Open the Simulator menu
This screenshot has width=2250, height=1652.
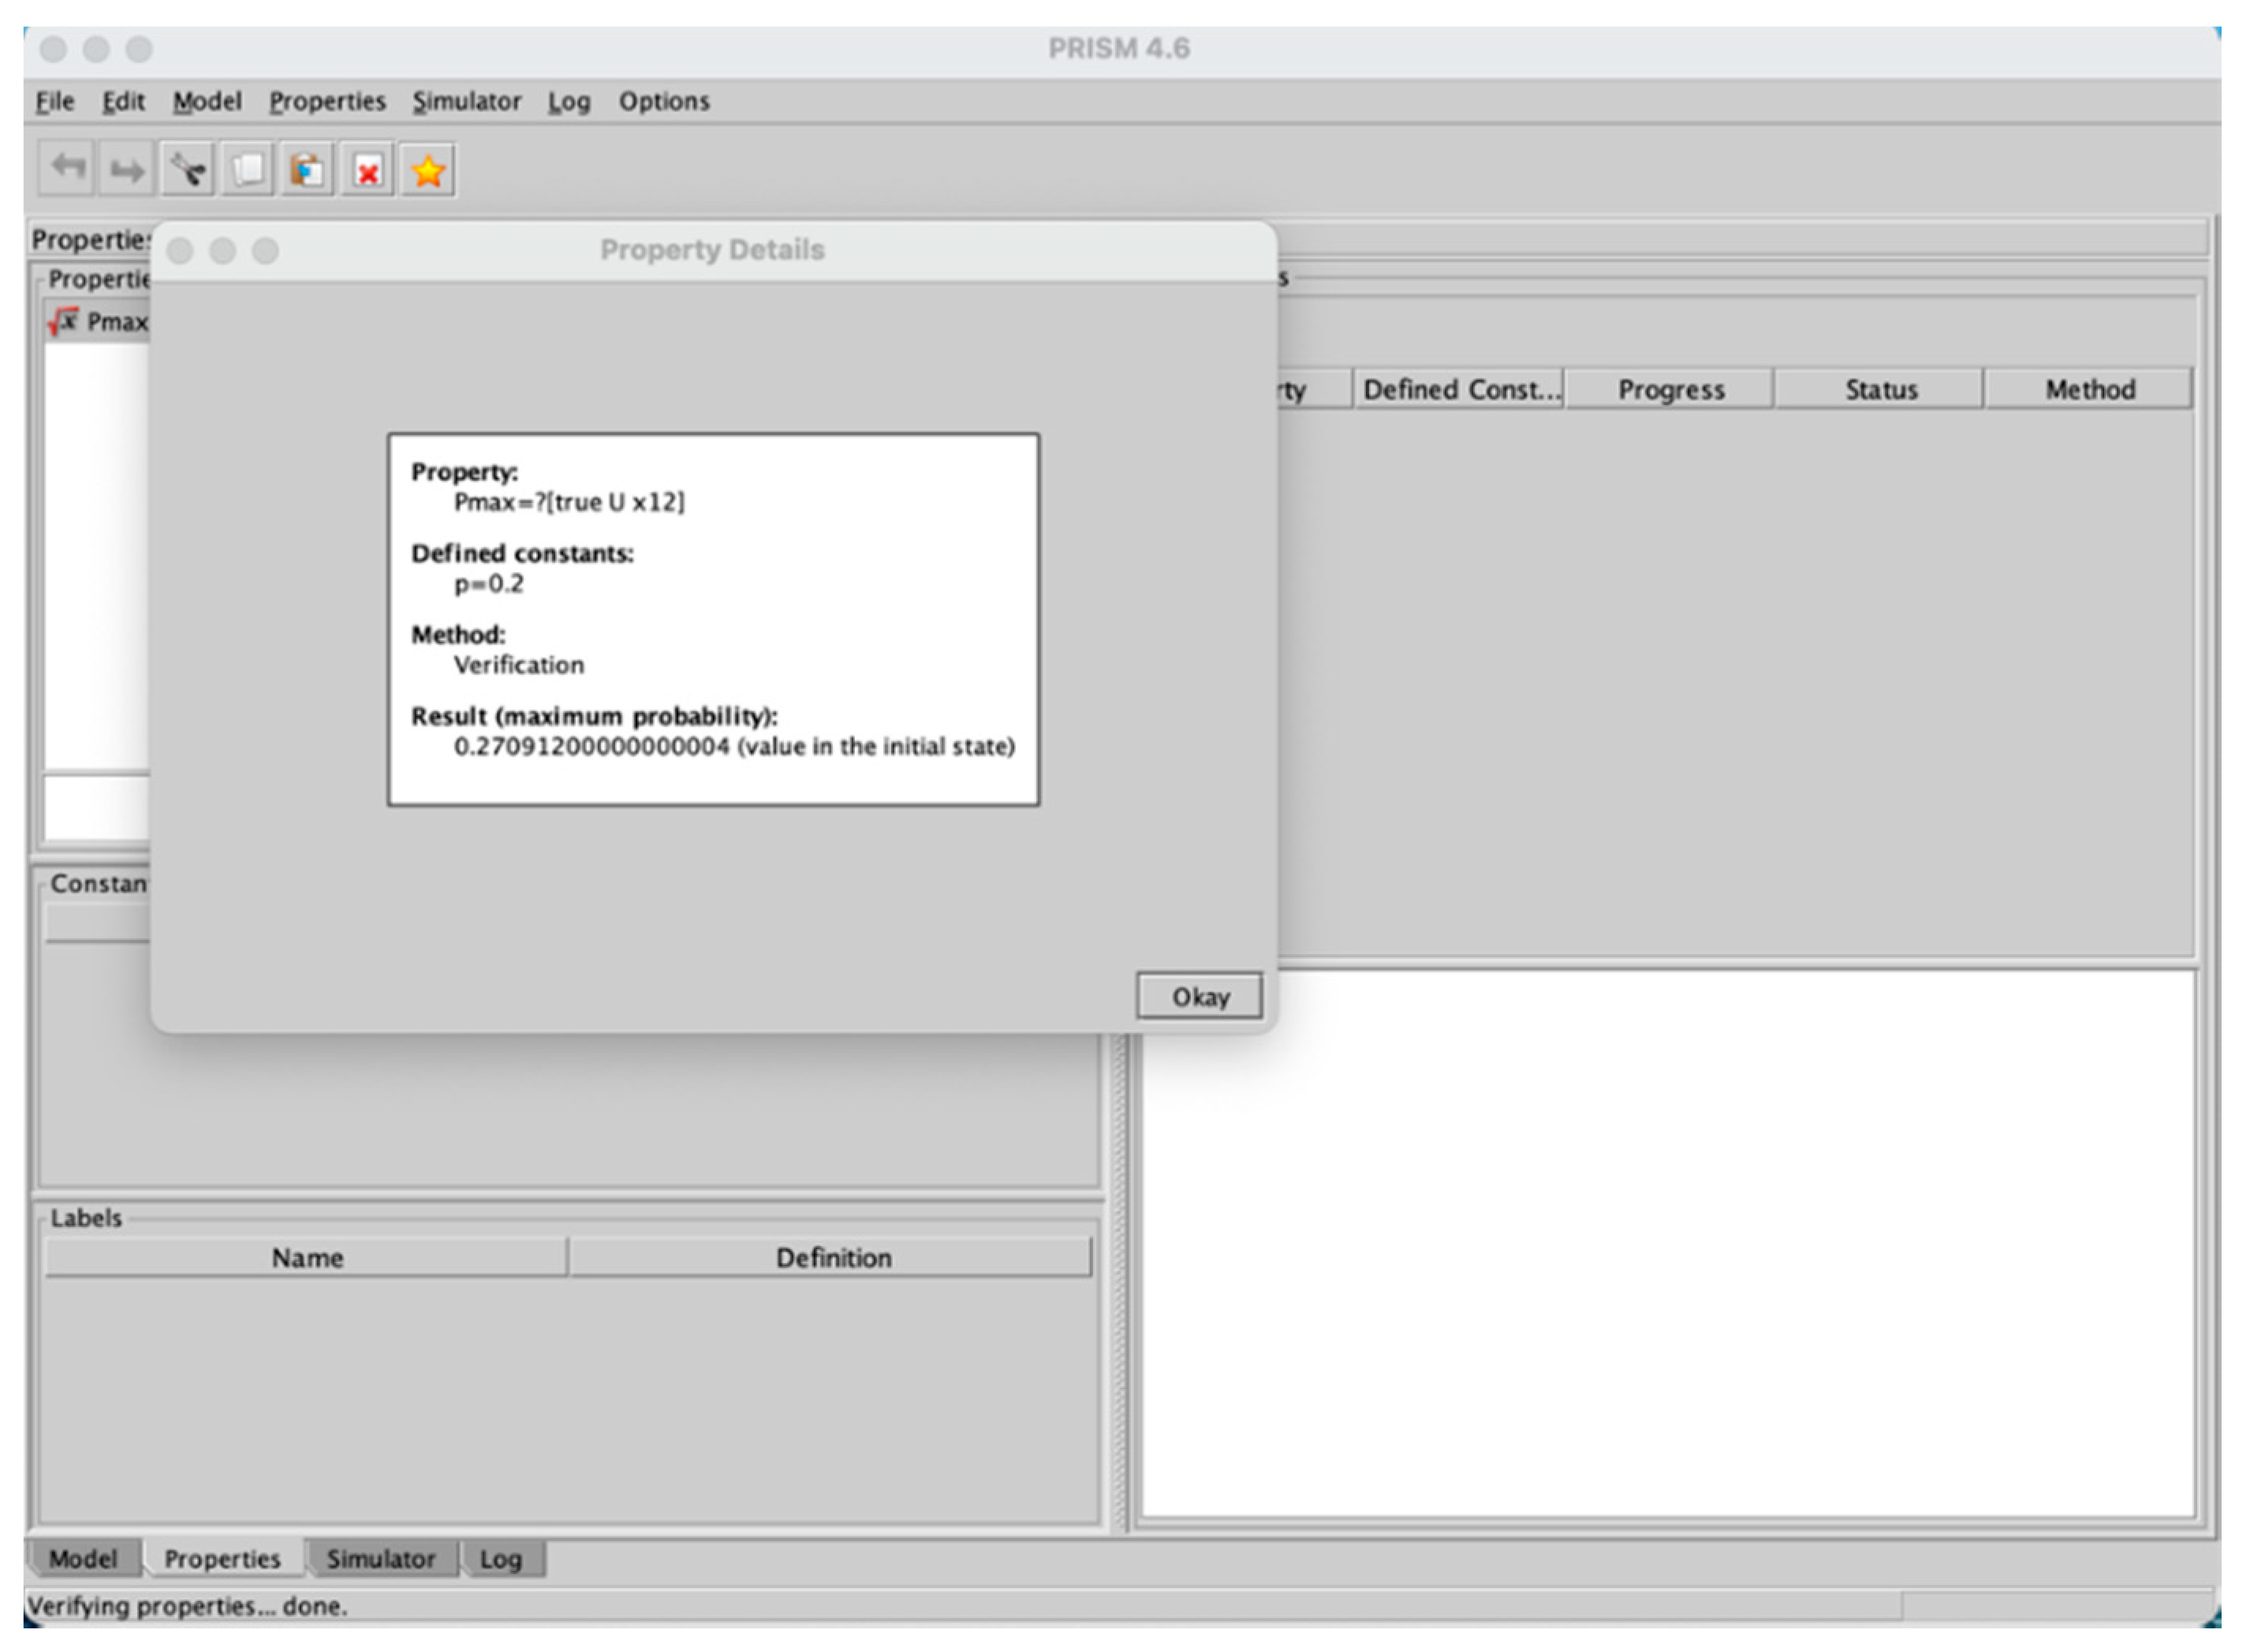click(467, 101)
